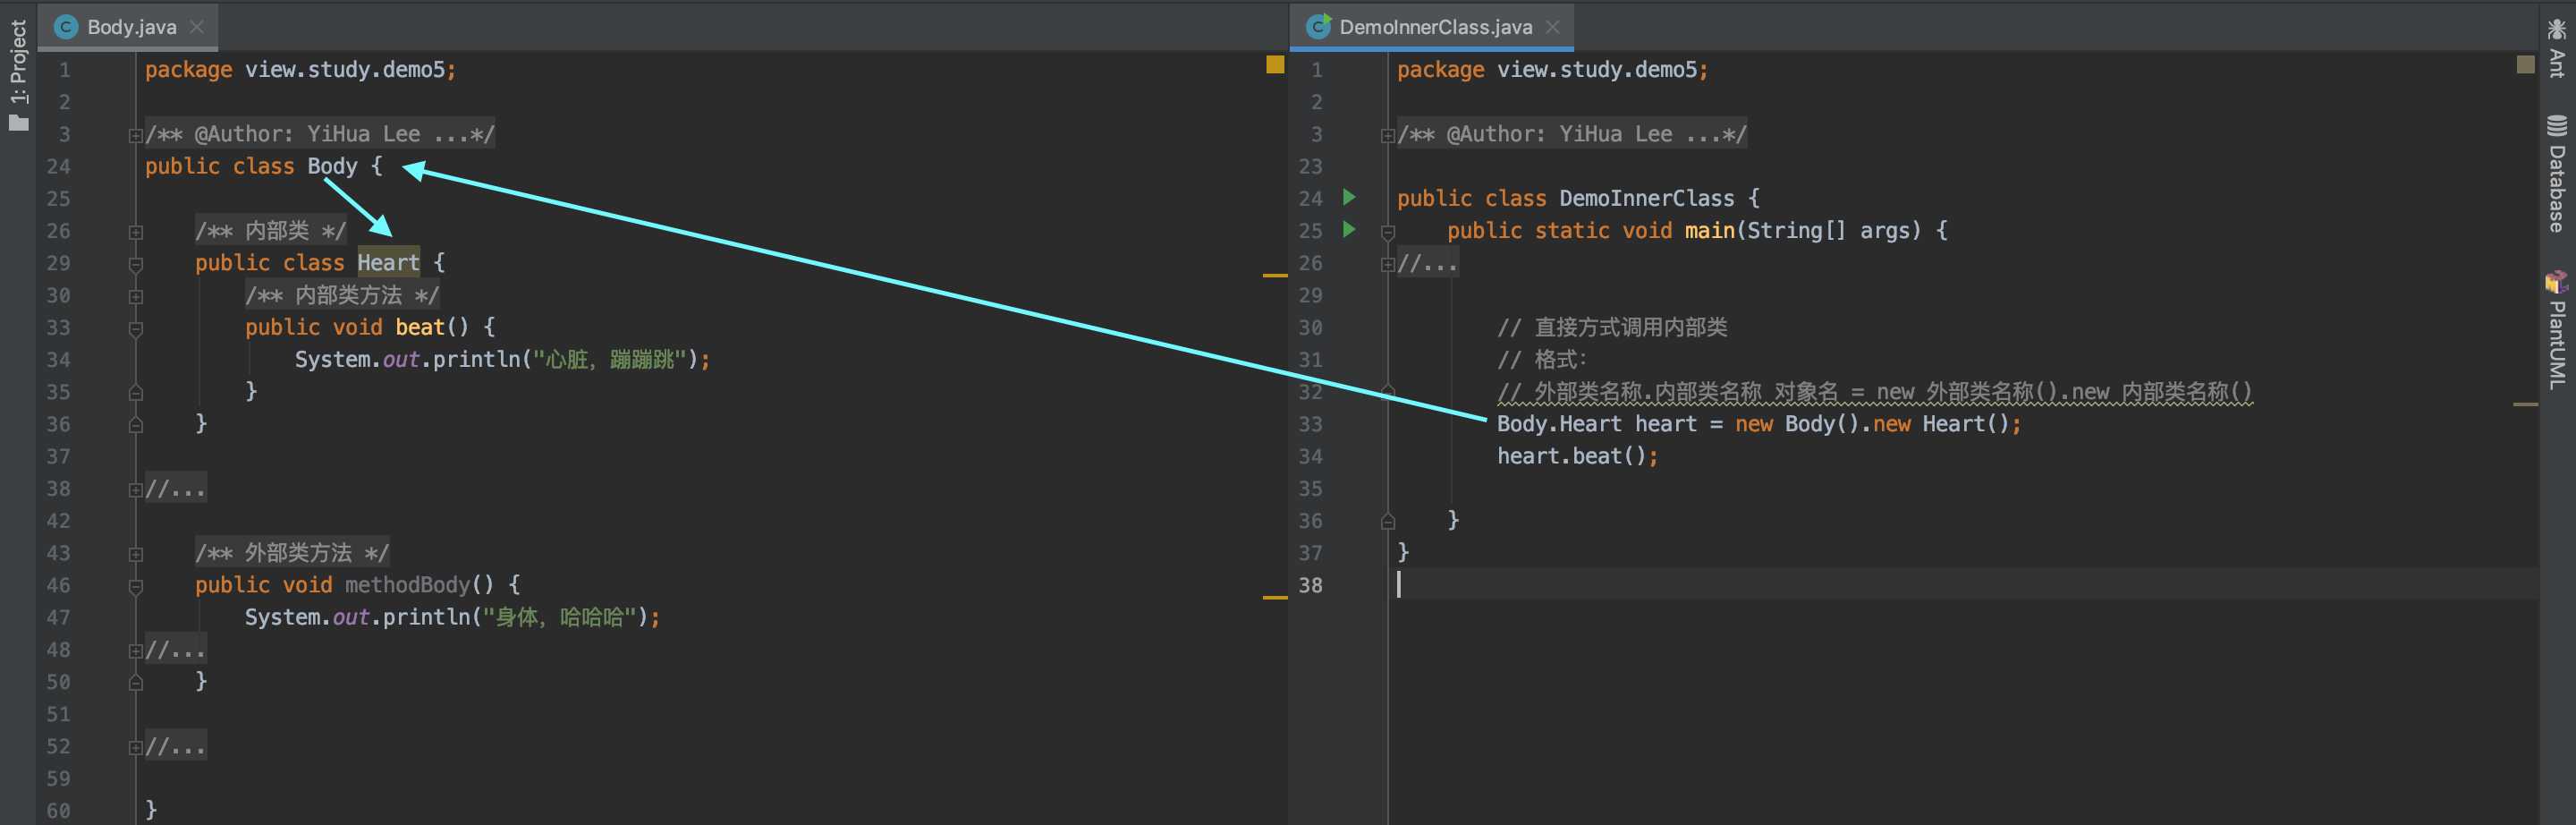
Task: Close the Body.java tab
Action: (x=197, y=27)
